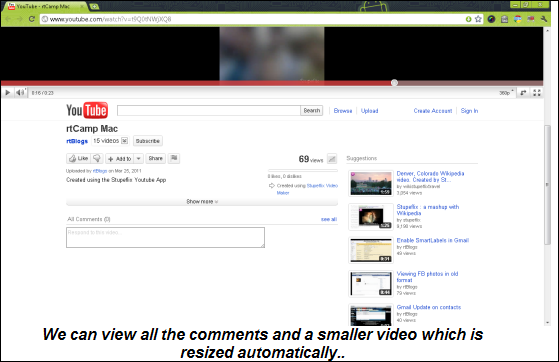Go forward with the browser forward arrow
Viewport: 559px width, 362px height.
click(x=20, y=19)
